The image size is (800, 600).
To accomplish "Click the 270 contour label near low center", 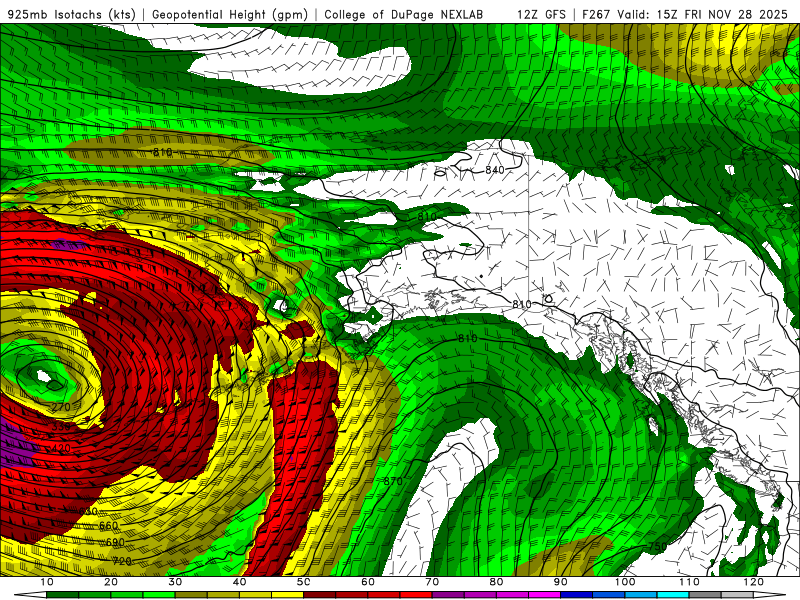I will 61,407.
